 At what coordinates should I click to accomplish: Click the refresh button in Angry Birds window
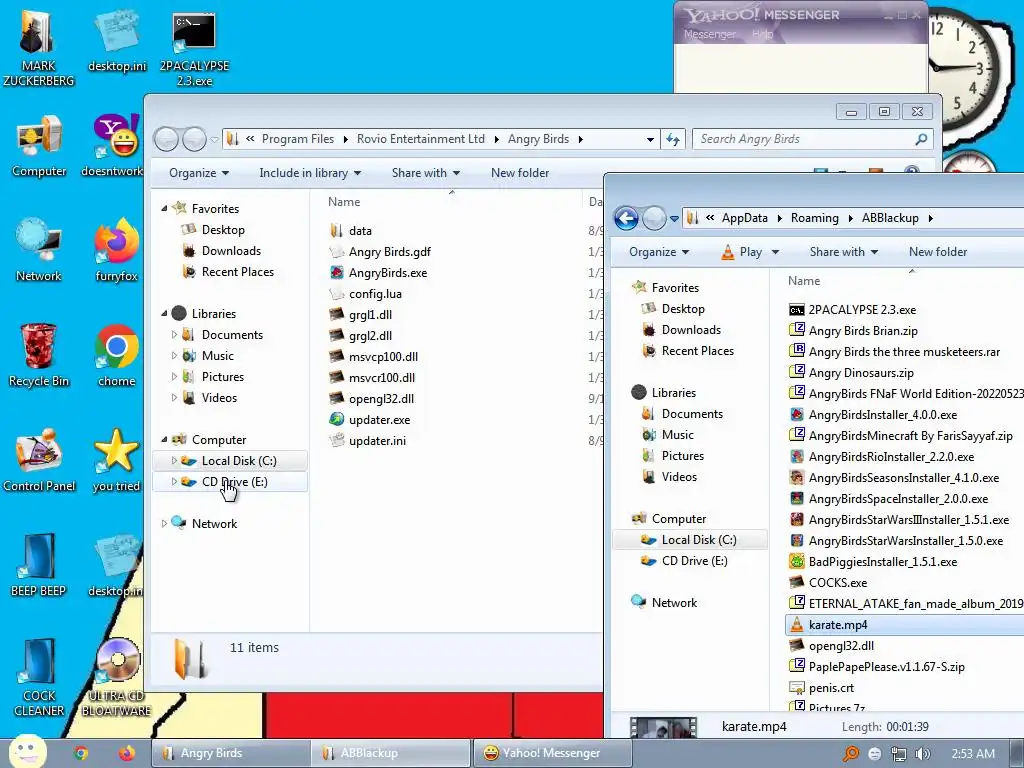(673, 139)
